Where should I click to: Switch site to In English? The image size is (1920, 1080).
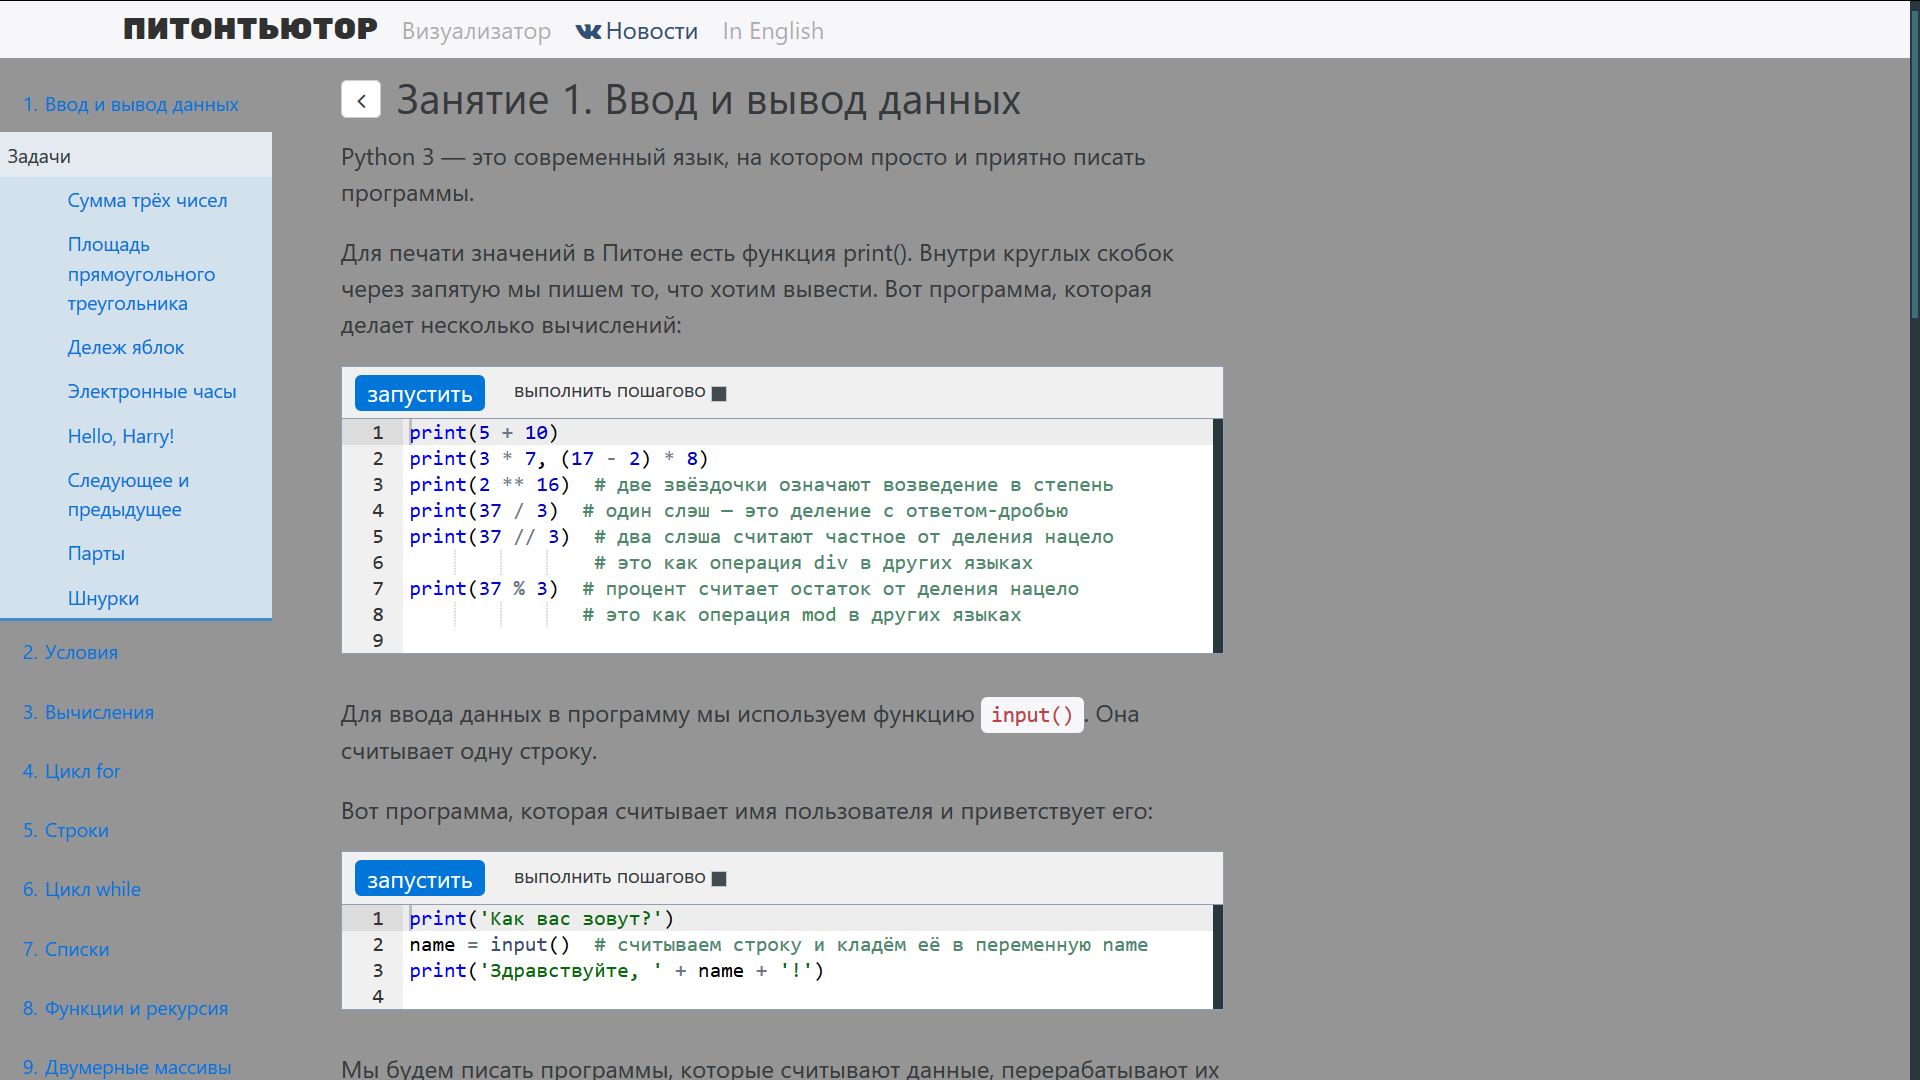click(x=773, y=31)
